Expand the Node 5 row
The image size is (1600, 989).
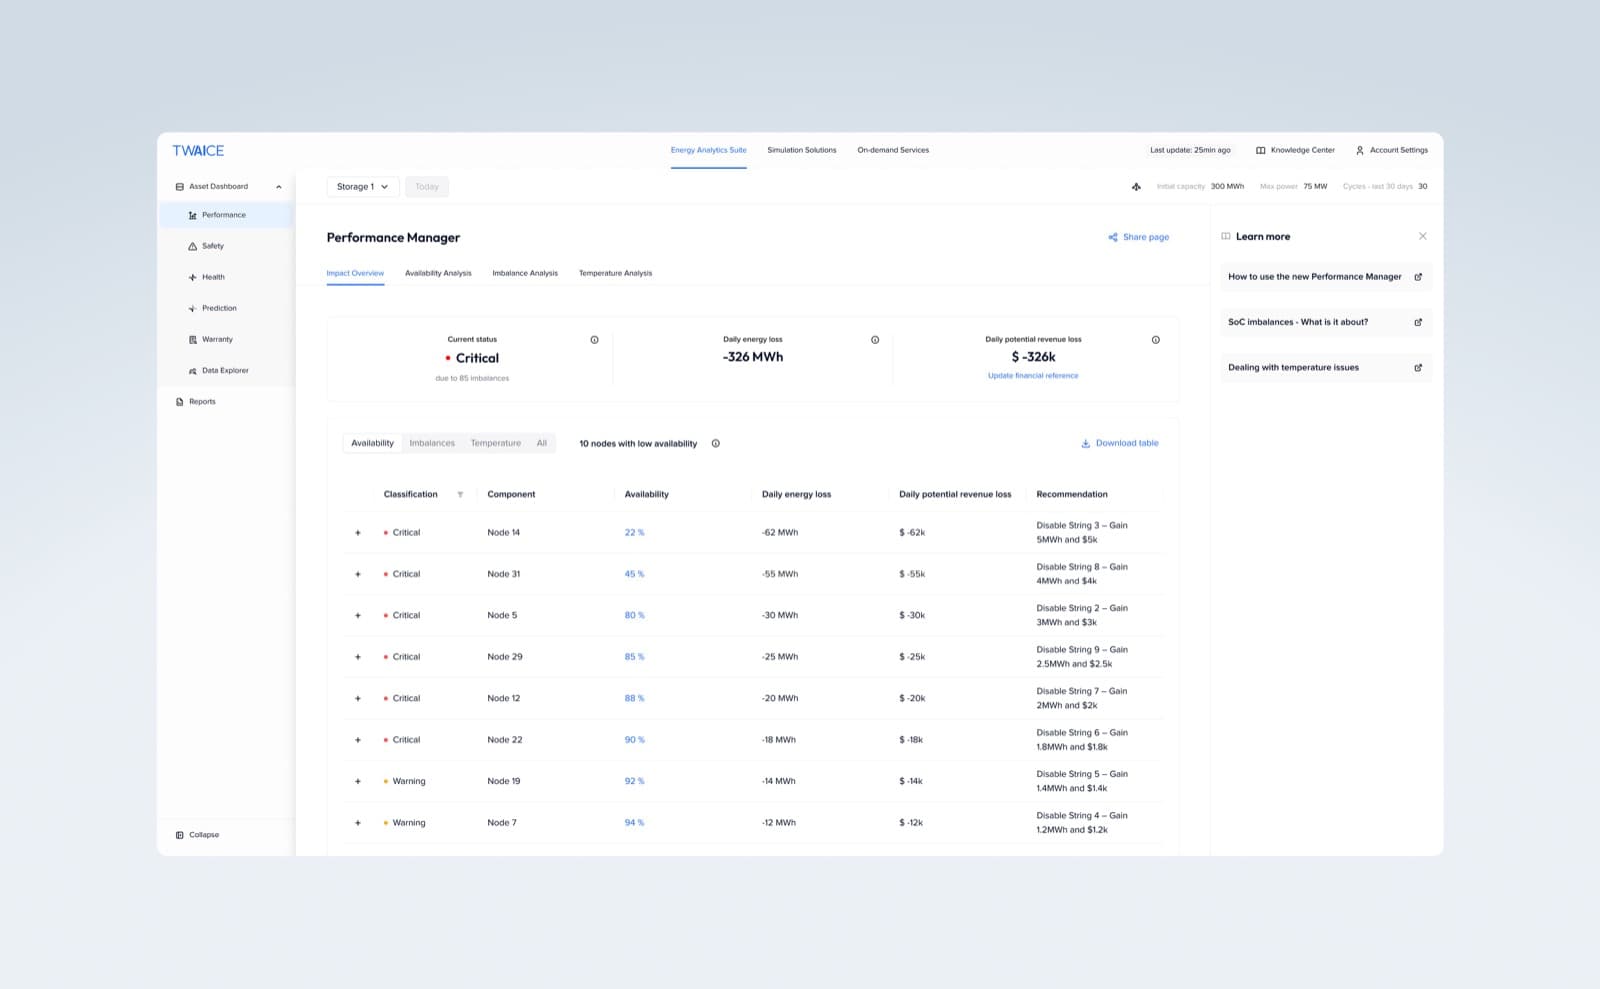click(358, 616)
